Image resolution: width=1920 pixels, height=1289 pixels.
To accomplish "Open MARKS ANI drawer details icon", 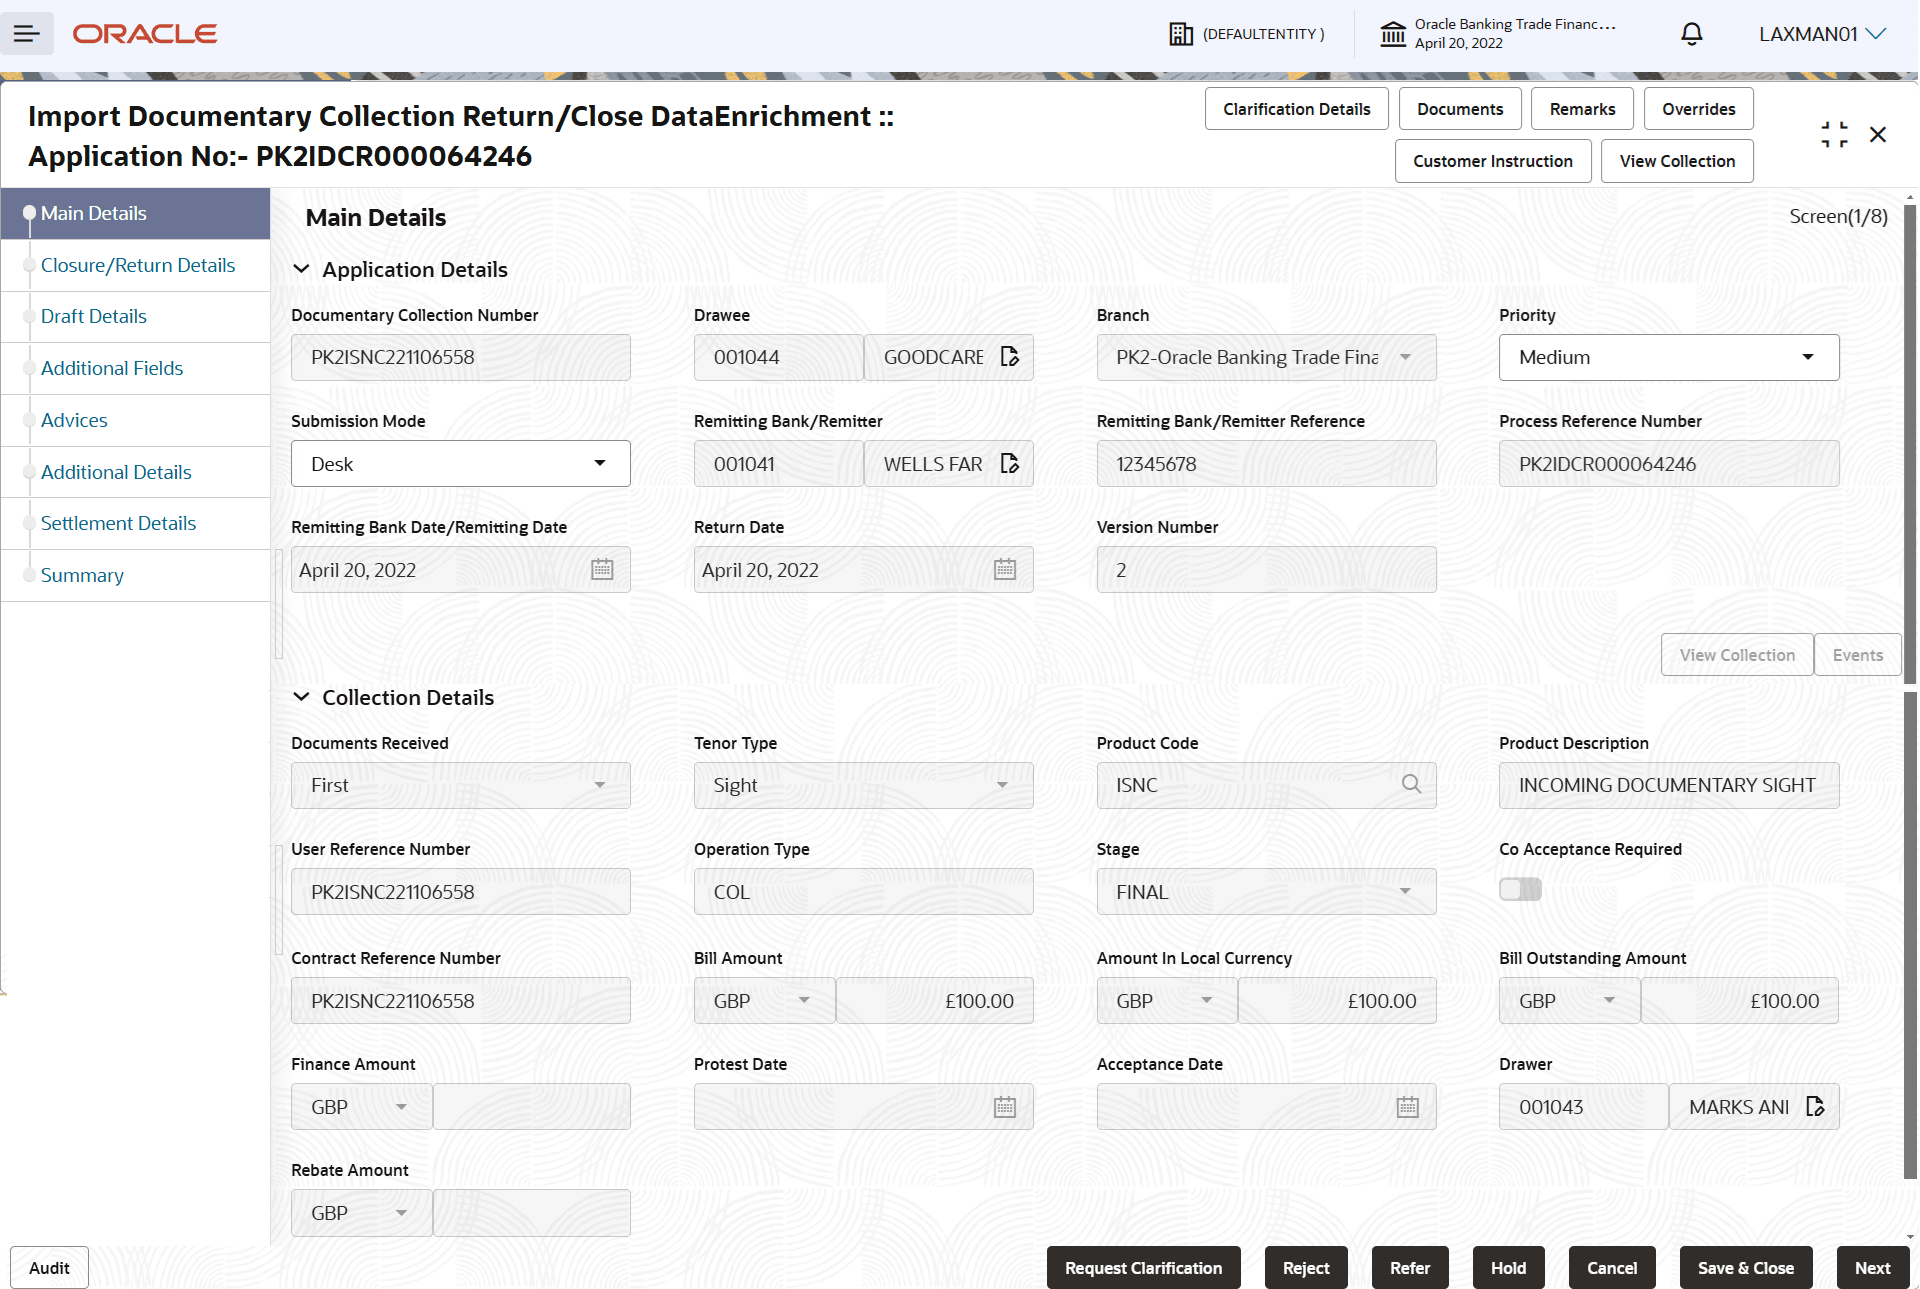I will (1816, 1106).
